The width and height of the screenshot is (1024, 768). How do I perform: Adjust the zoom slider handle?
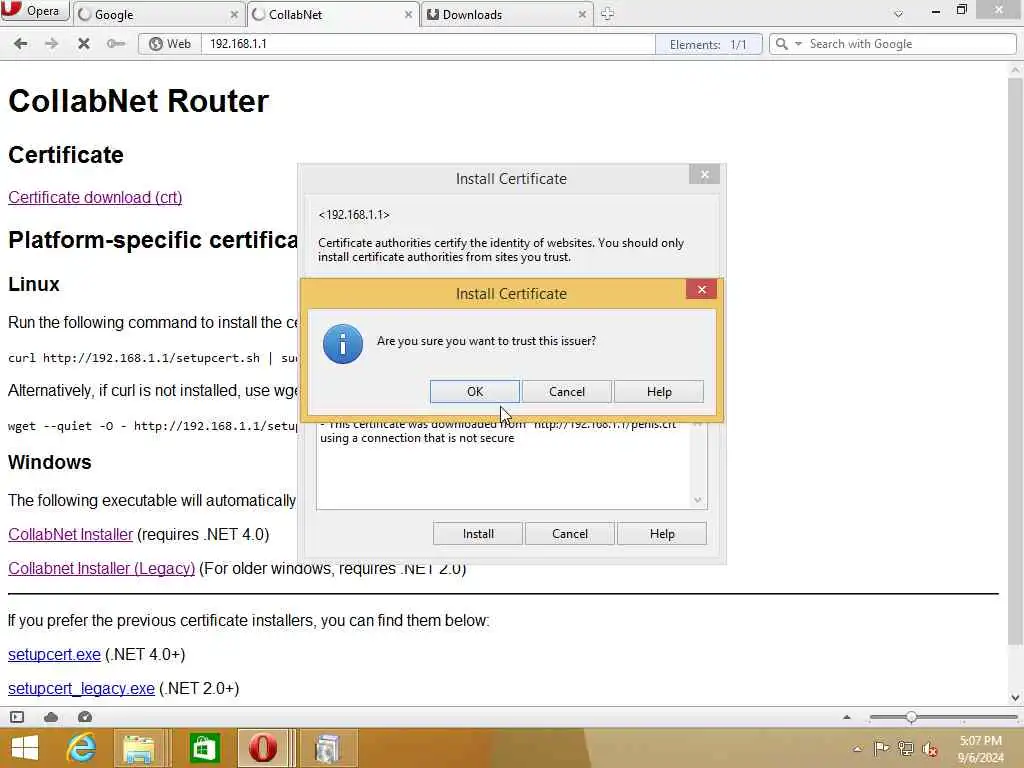[x=911, y=717]
